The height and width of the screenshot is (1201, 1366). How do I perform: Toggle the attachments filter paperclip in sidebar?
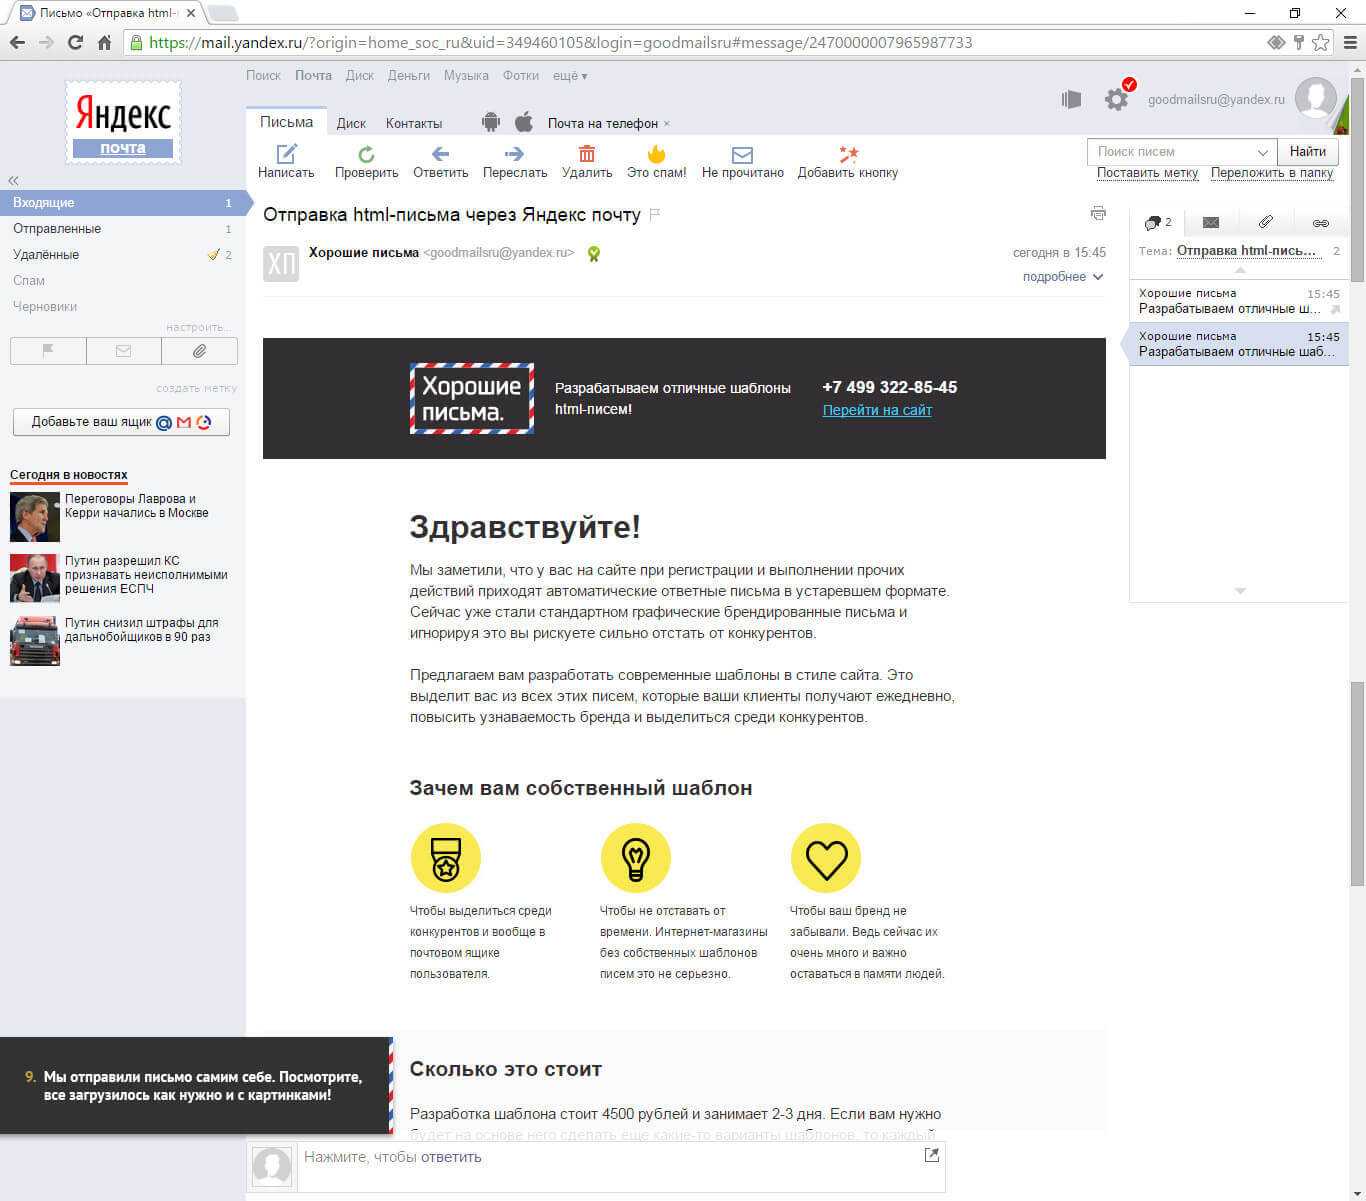point(199,351)
